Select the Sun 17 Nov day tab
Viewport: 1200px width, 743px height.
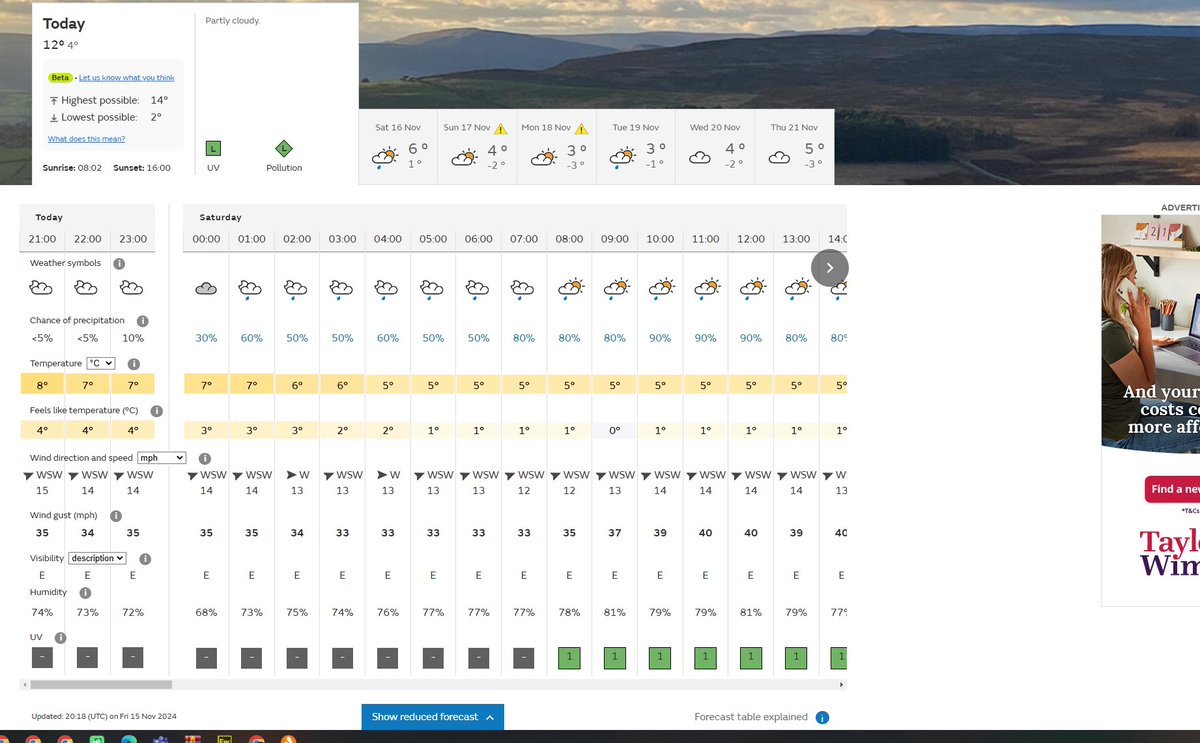478,147
